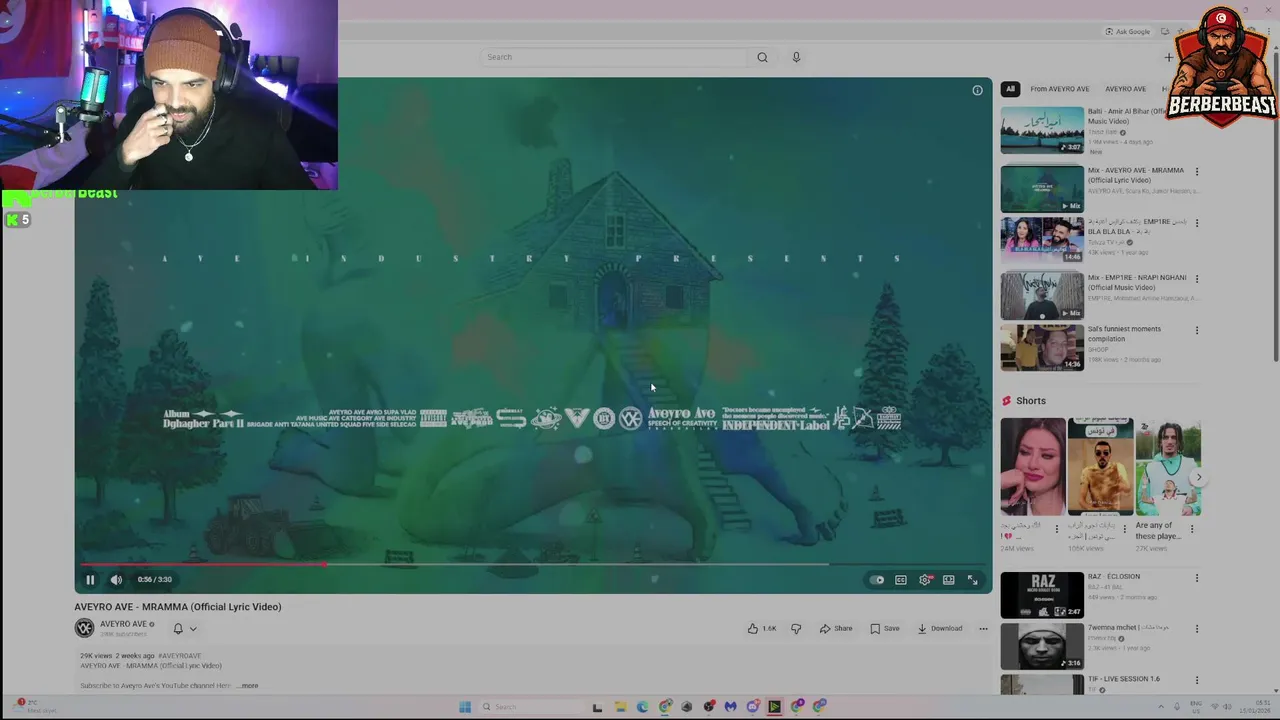The width and height of the screenshot is (1280, 720).
Task: Select the From AVEYRO AVE chip
Action: [1059, 89]
